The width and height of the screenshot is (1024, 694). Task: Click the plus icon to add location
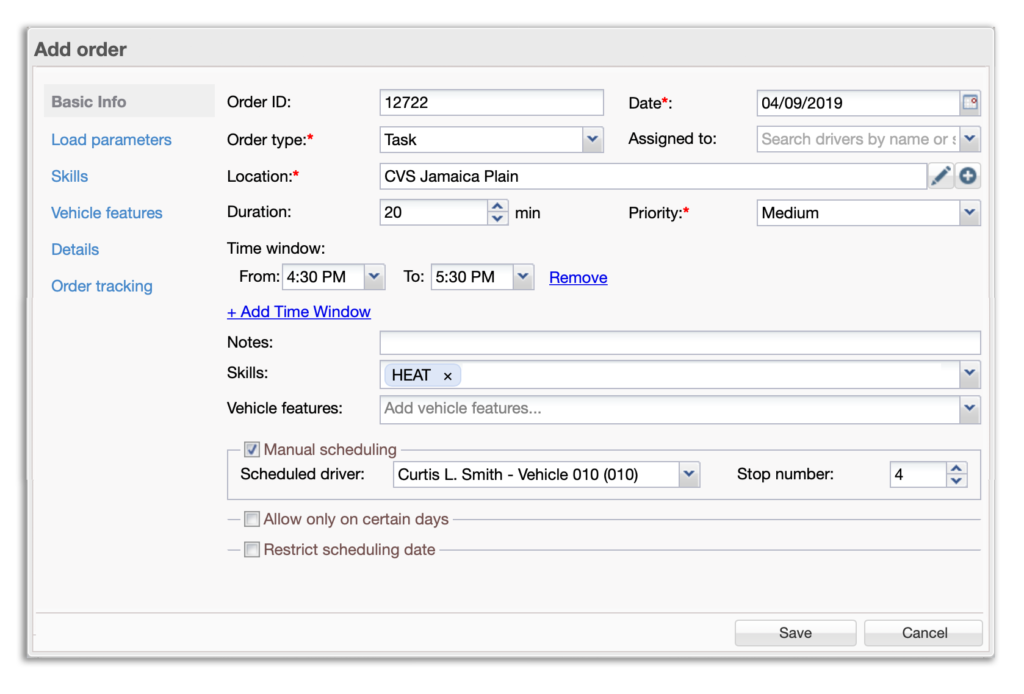click(x=968, y=176)
